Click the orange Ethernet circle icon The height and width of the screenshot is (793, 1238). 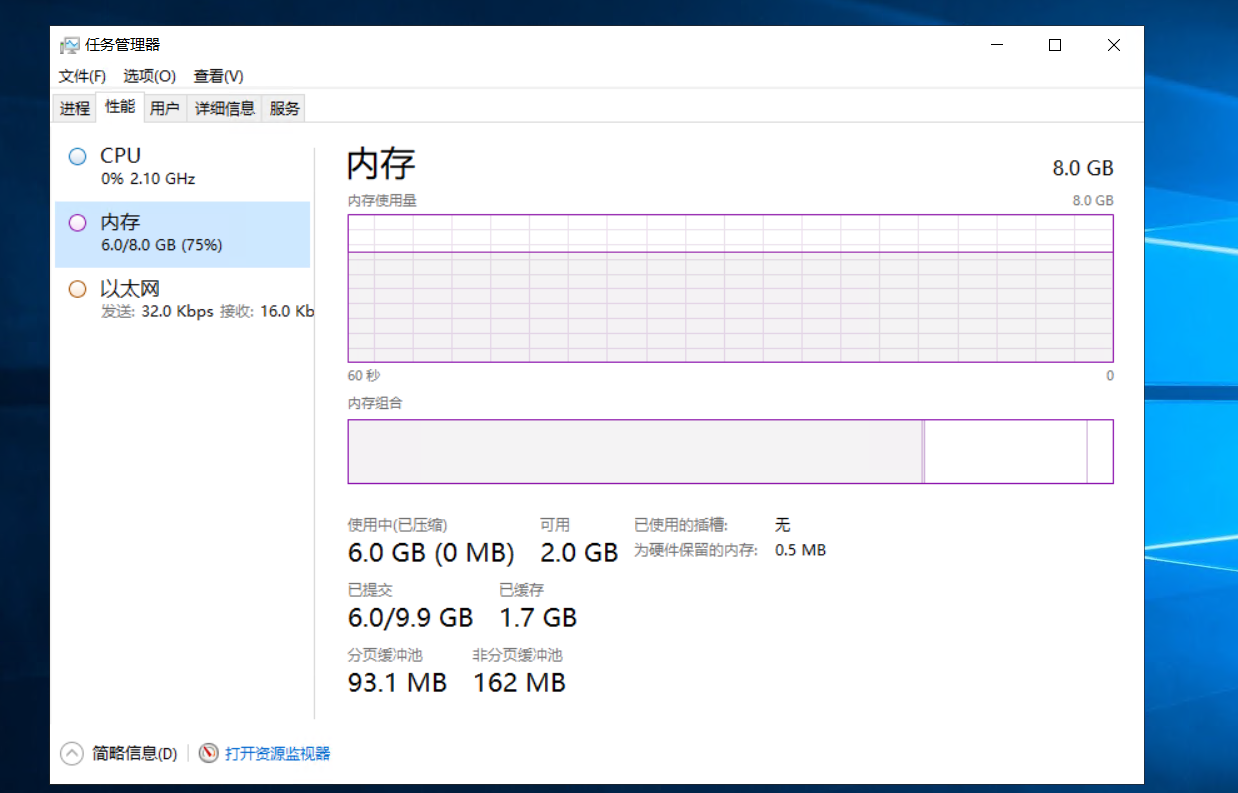(77, 289)
